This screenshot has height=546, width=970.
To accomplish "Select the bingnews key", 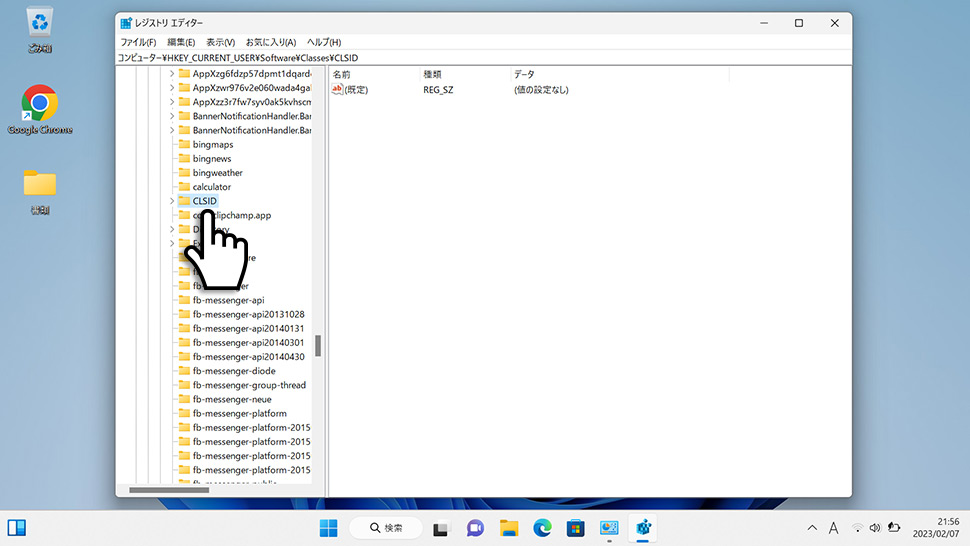I will pyautogui.click(x=212, y=159).
